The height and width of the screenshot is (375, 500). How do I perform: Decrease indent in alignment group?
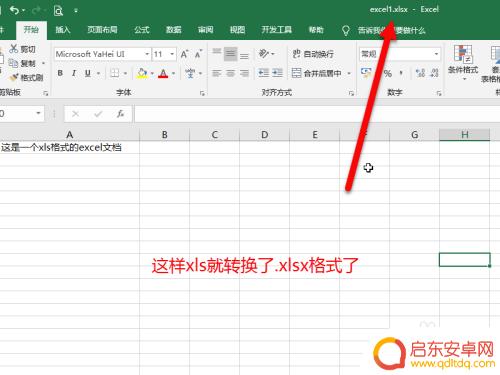click(x=264, y=73)
